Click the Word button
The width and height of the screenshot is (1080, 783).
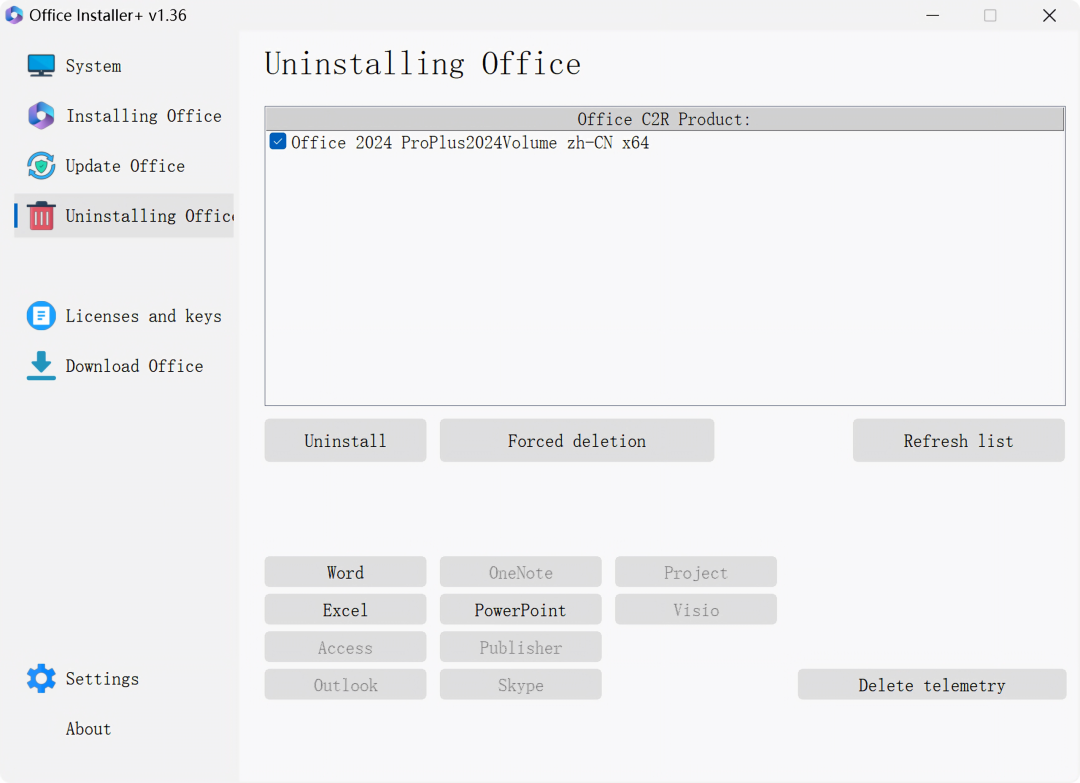(345, 572)
